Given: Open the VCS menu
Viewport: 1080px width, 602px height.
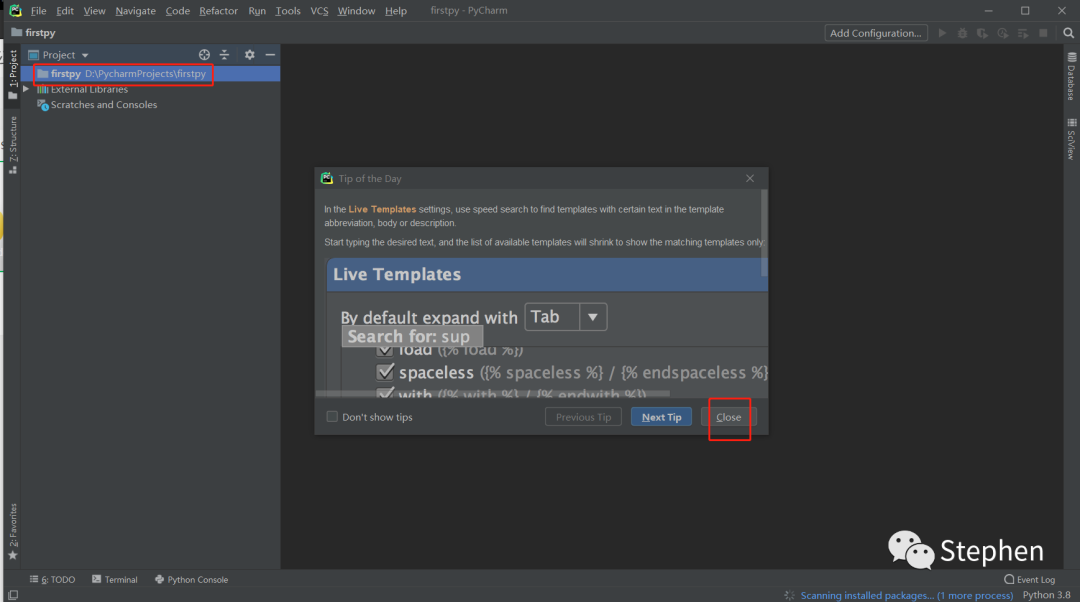Looking at the screenshot, I should pos(319,10).
